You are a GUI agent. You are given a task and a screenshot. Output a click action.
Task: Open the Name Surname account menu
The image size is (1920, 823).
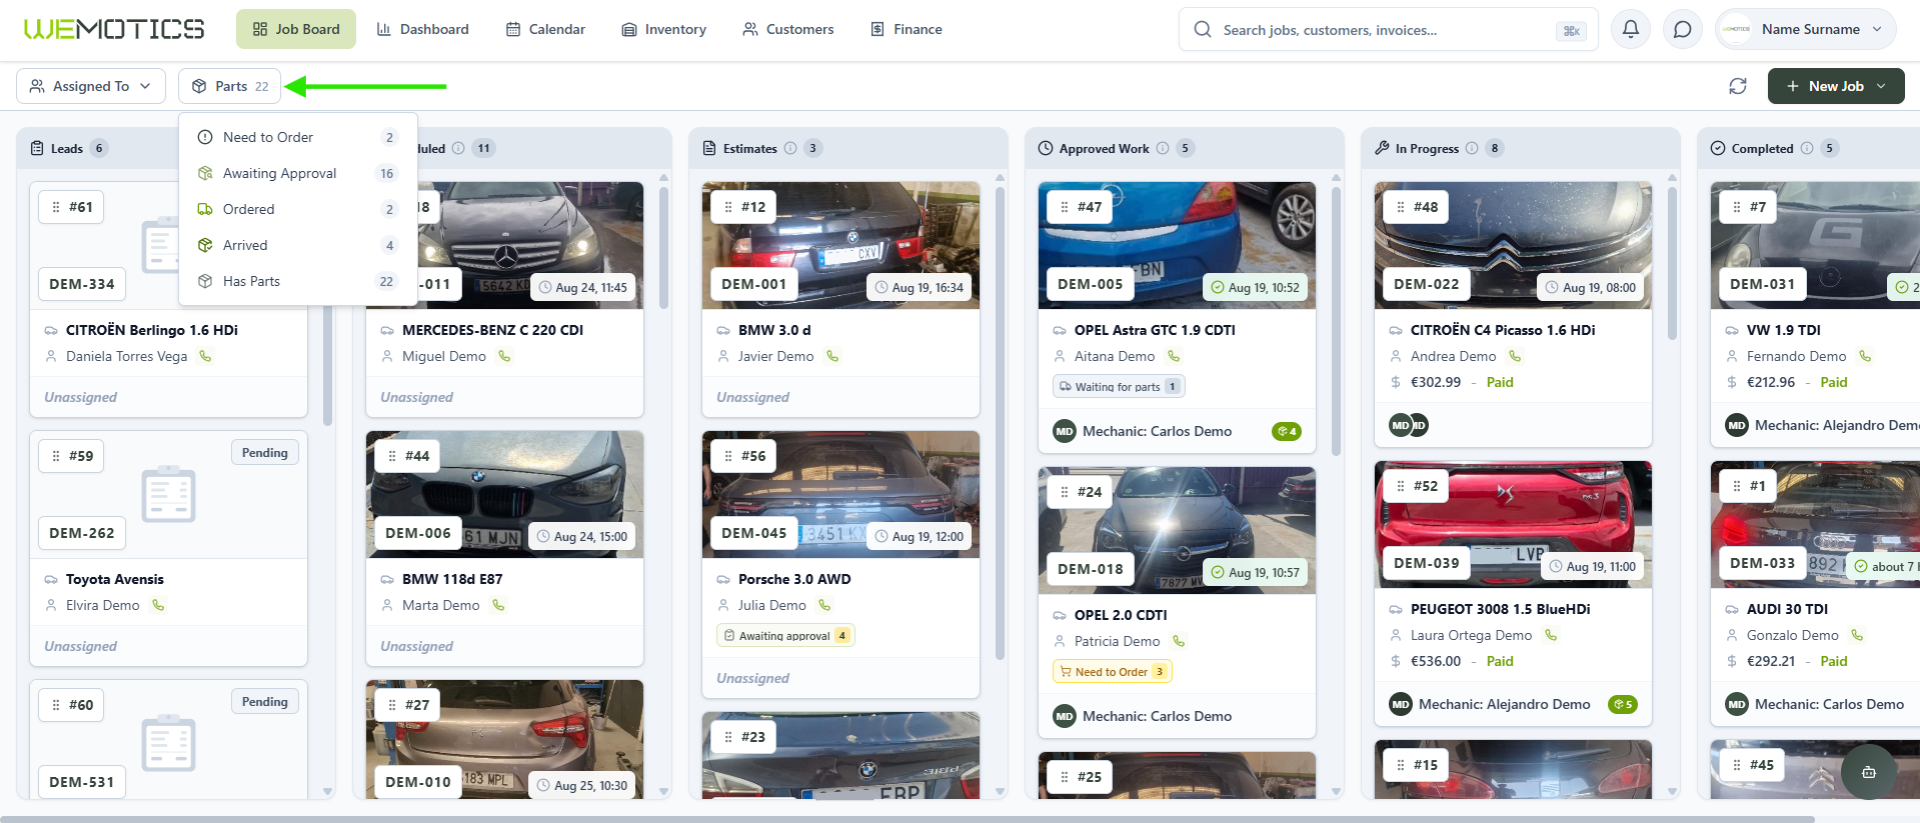1806,29
